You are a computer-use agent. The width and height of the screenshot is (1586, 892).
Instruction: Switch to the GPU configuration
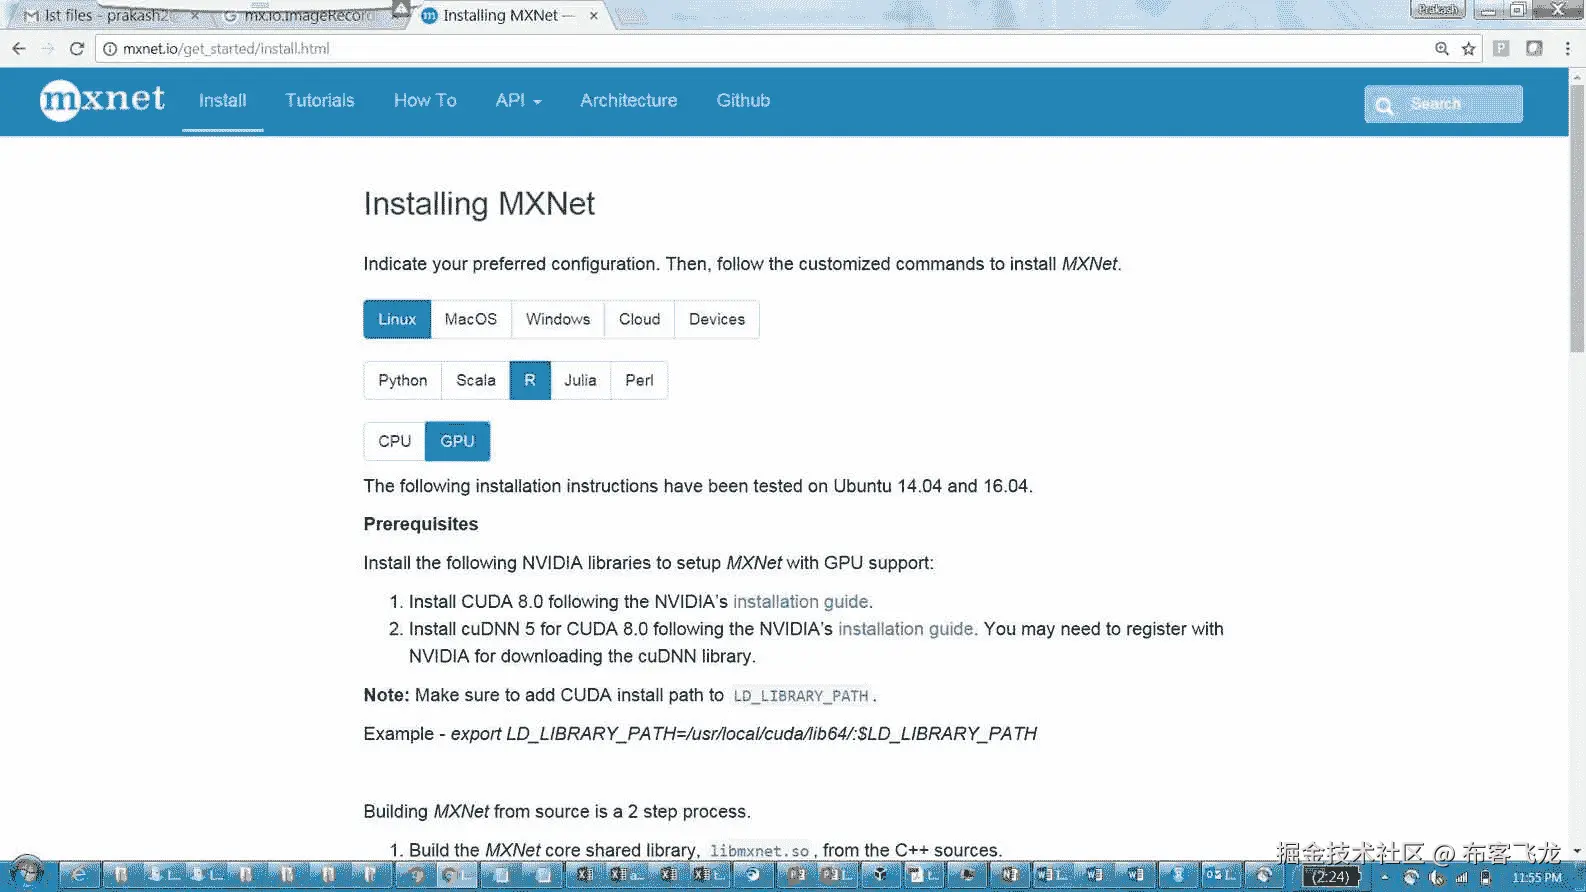(457, 441)
